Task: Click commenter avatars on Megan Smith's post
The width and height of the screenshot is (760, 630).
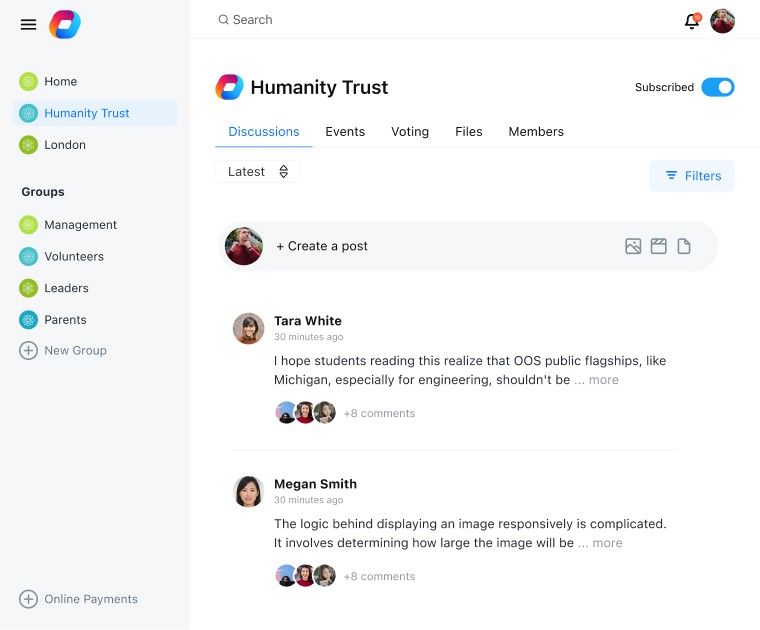Action: point(305,575)
